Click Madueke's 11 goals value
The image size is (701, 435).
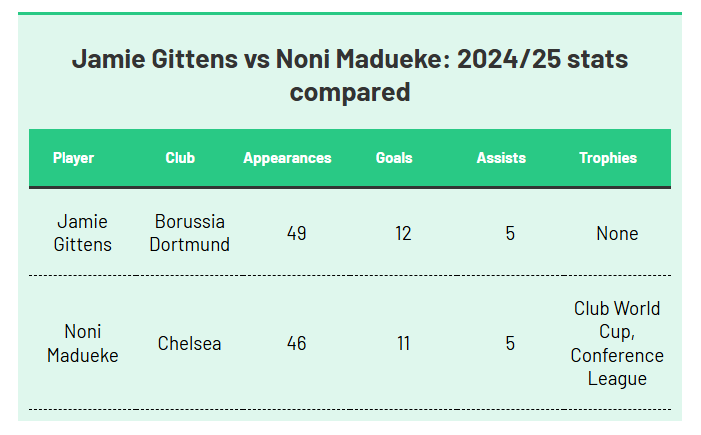(403, 343)
